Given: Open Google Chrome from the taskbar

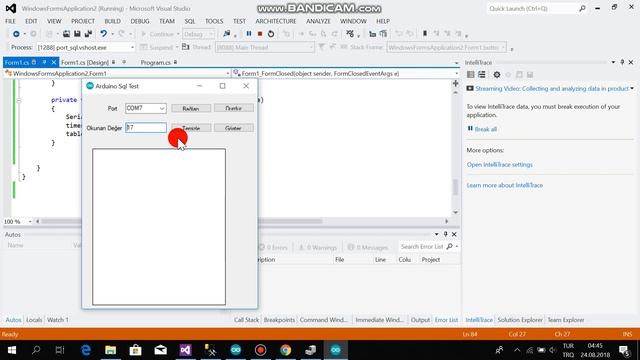Looking at the screenshot, I should pos(286,350).
